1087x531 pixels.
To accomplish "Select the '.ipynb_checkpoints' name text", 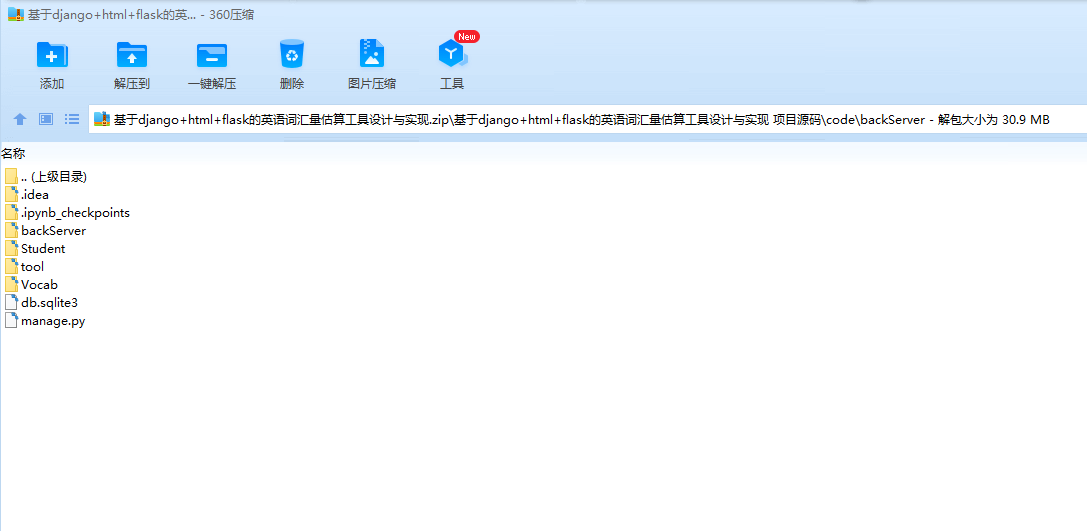I will pos(76,213).
